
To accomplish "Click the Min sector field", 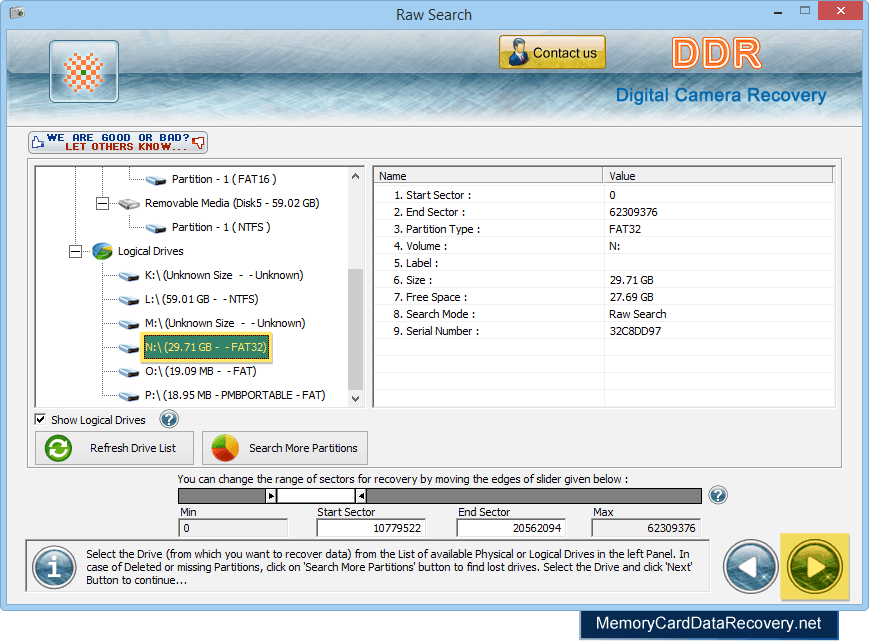I will click(233, 528).
